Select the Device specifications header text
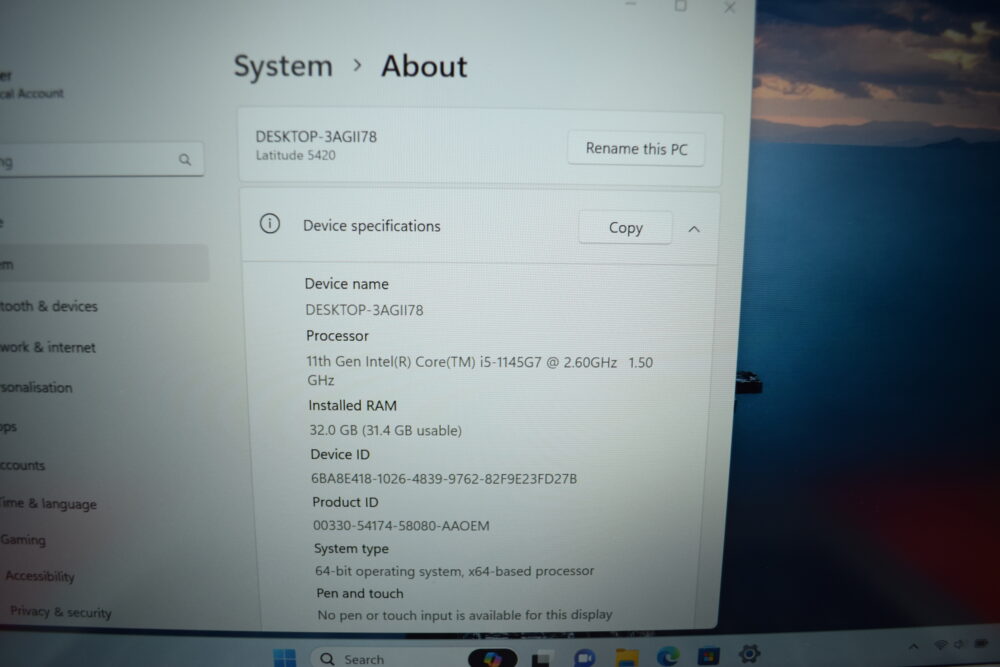1000x667 pixels. tap(372, 226)
